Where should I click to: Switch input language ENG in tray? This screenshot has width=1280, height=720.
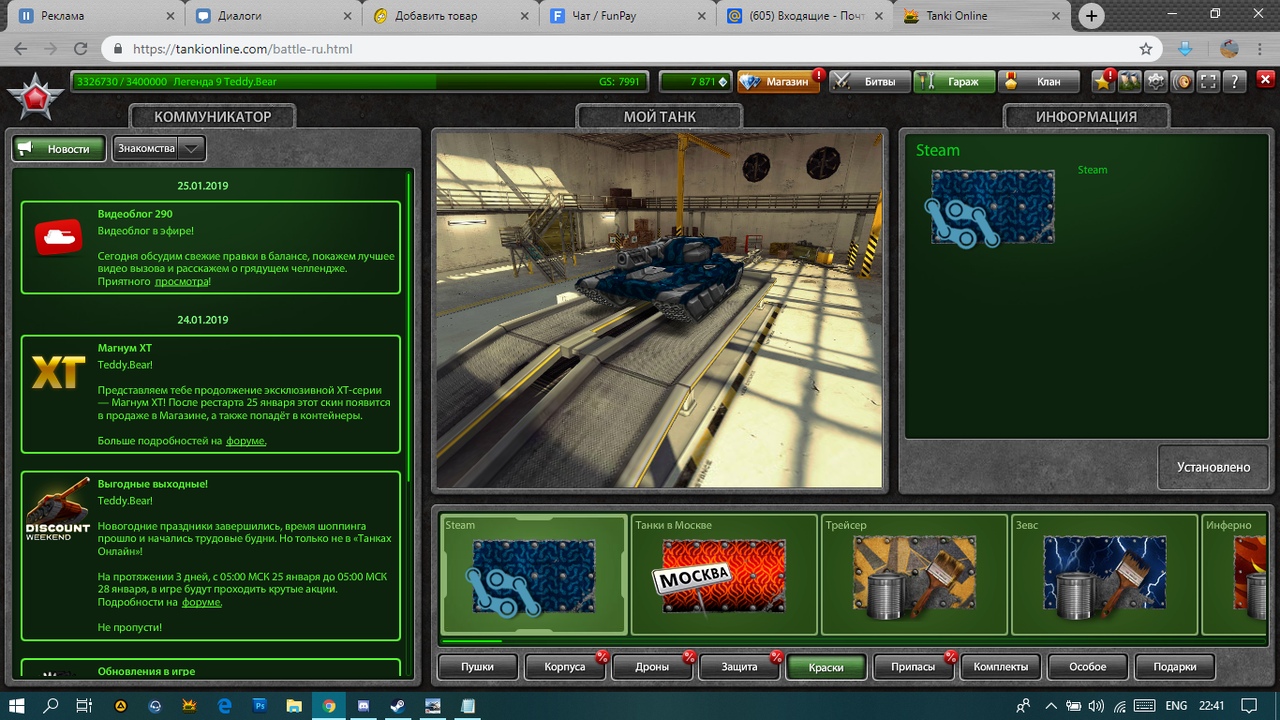click(x=1176, y=706)
